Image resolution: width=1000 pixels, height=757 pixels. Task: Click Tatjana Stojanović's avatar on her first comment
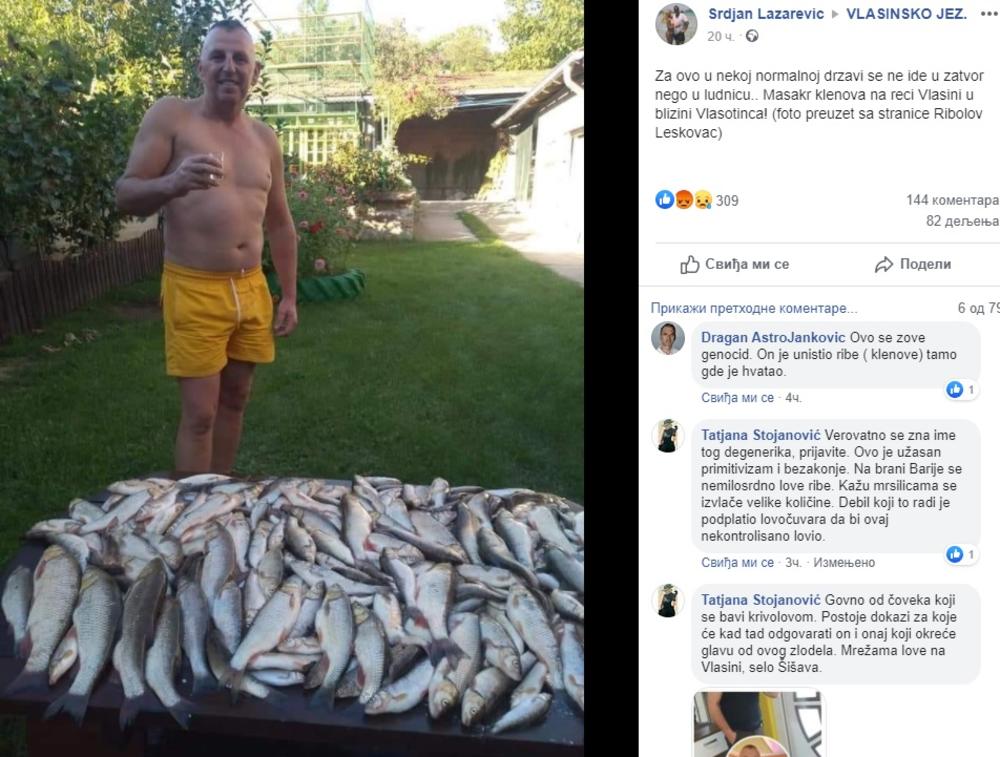tap(668, 436)
